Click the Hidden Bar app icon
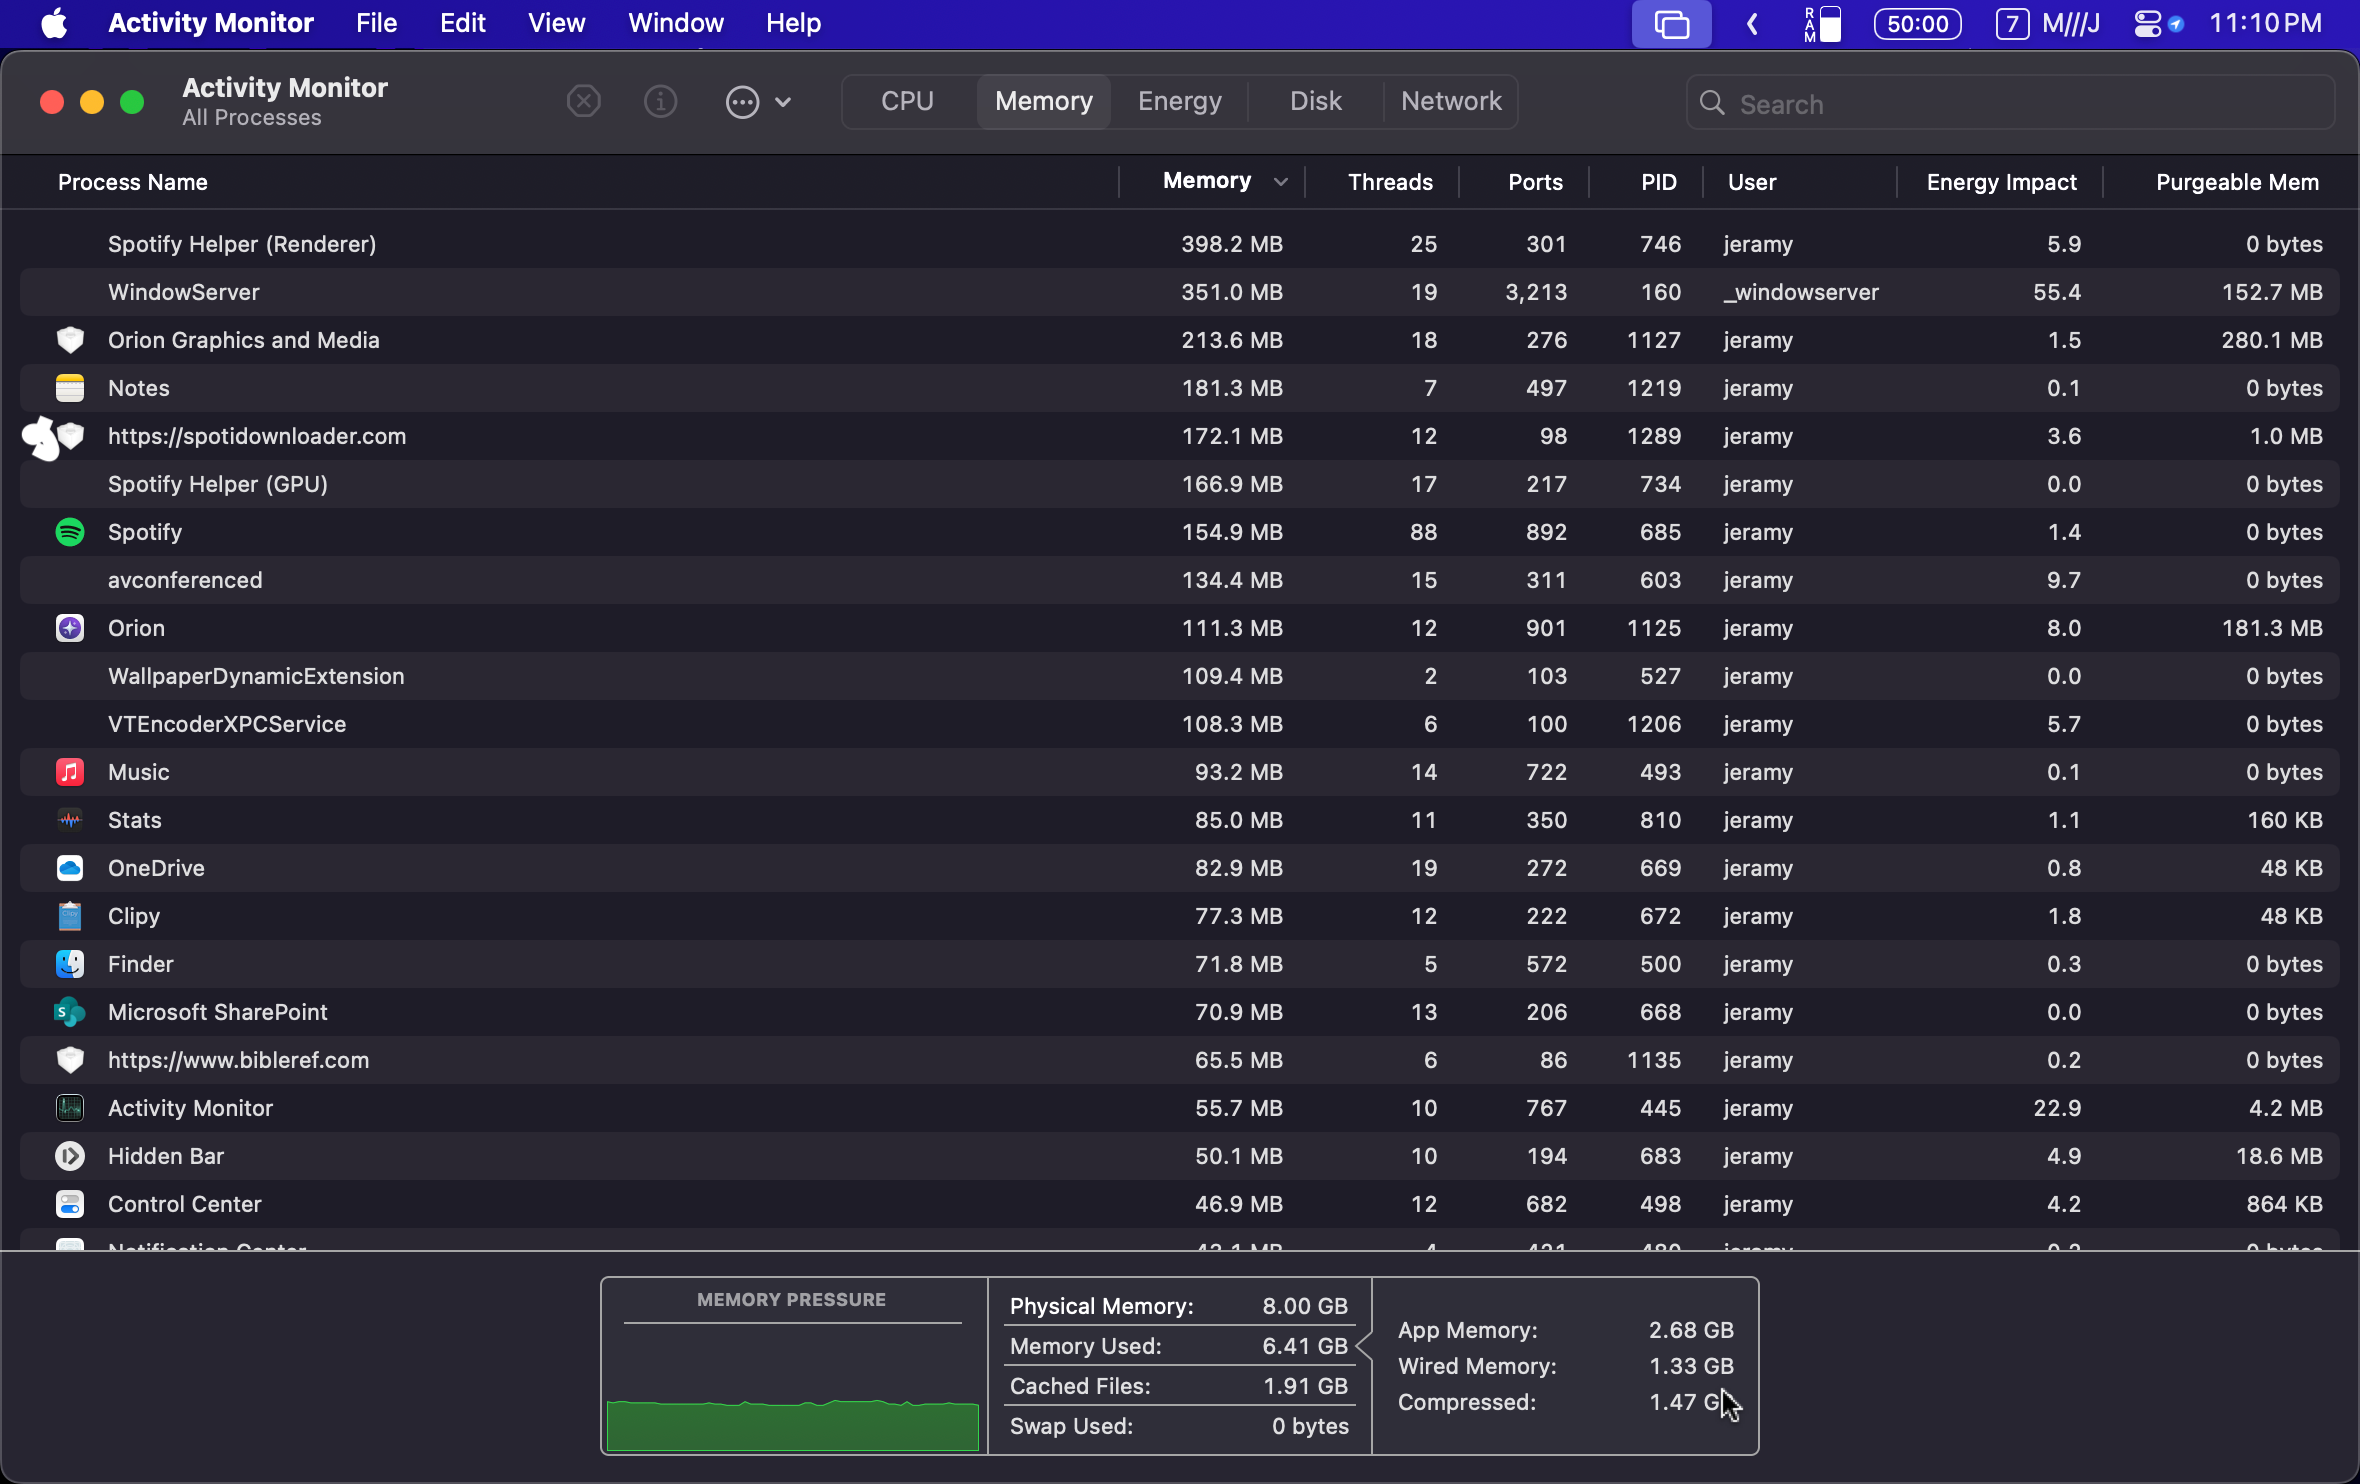This screenshot has width=2360, height=1484. (70, 1156)
